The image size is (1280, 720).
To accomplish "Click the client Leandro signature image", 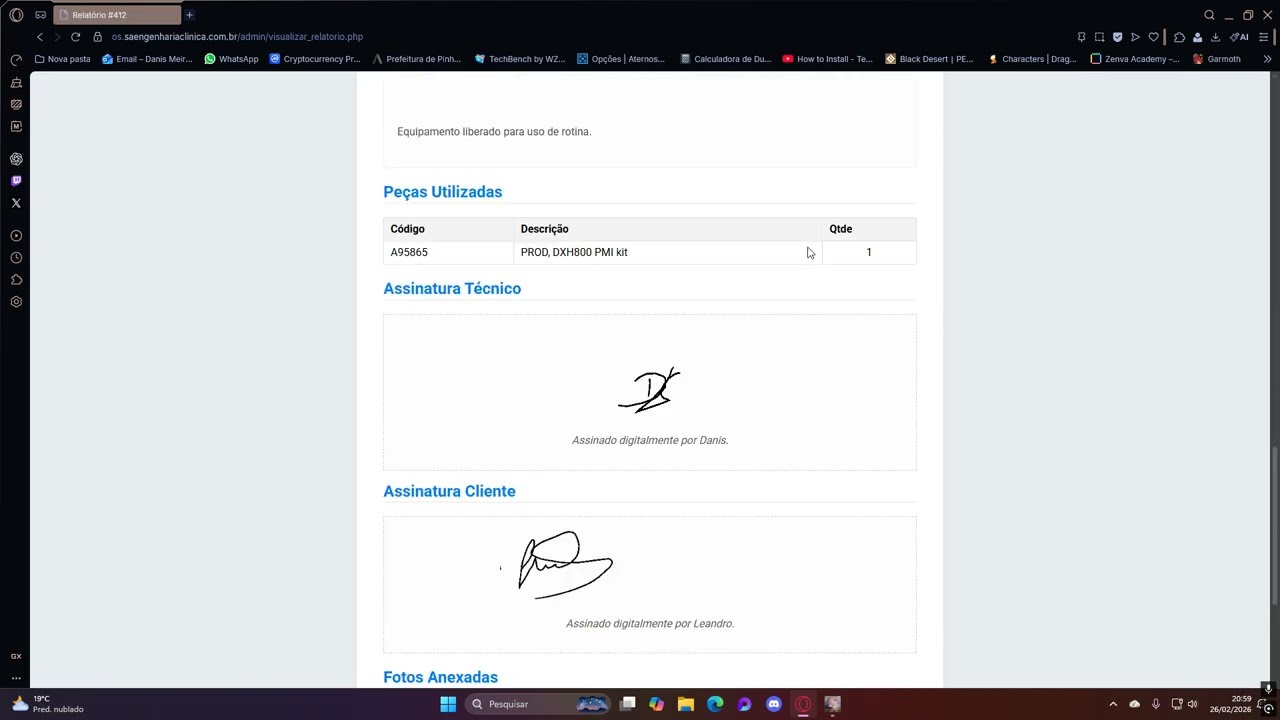I will pyautogui.click(x=558, y=565).
